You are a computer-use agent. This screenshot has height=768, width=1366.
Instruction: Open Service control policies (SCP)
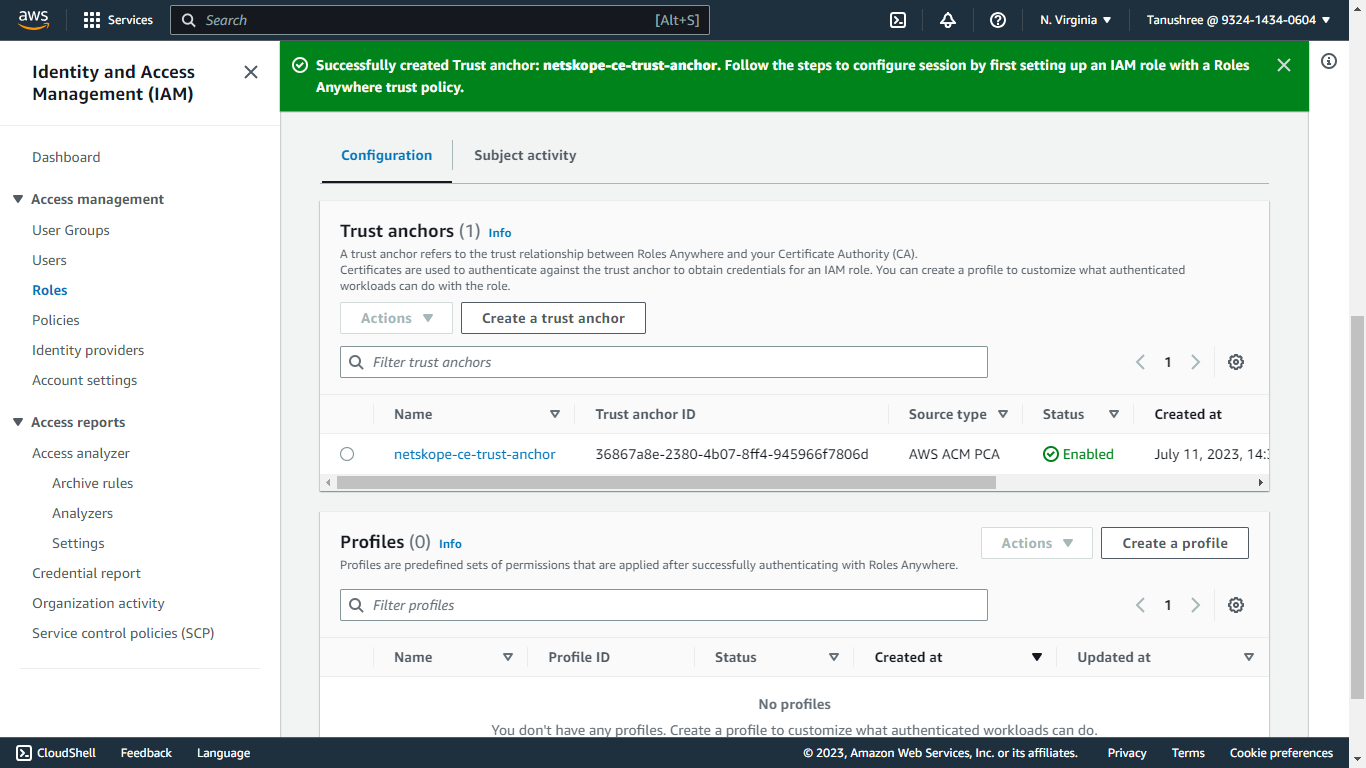click(x=123, y=633)
